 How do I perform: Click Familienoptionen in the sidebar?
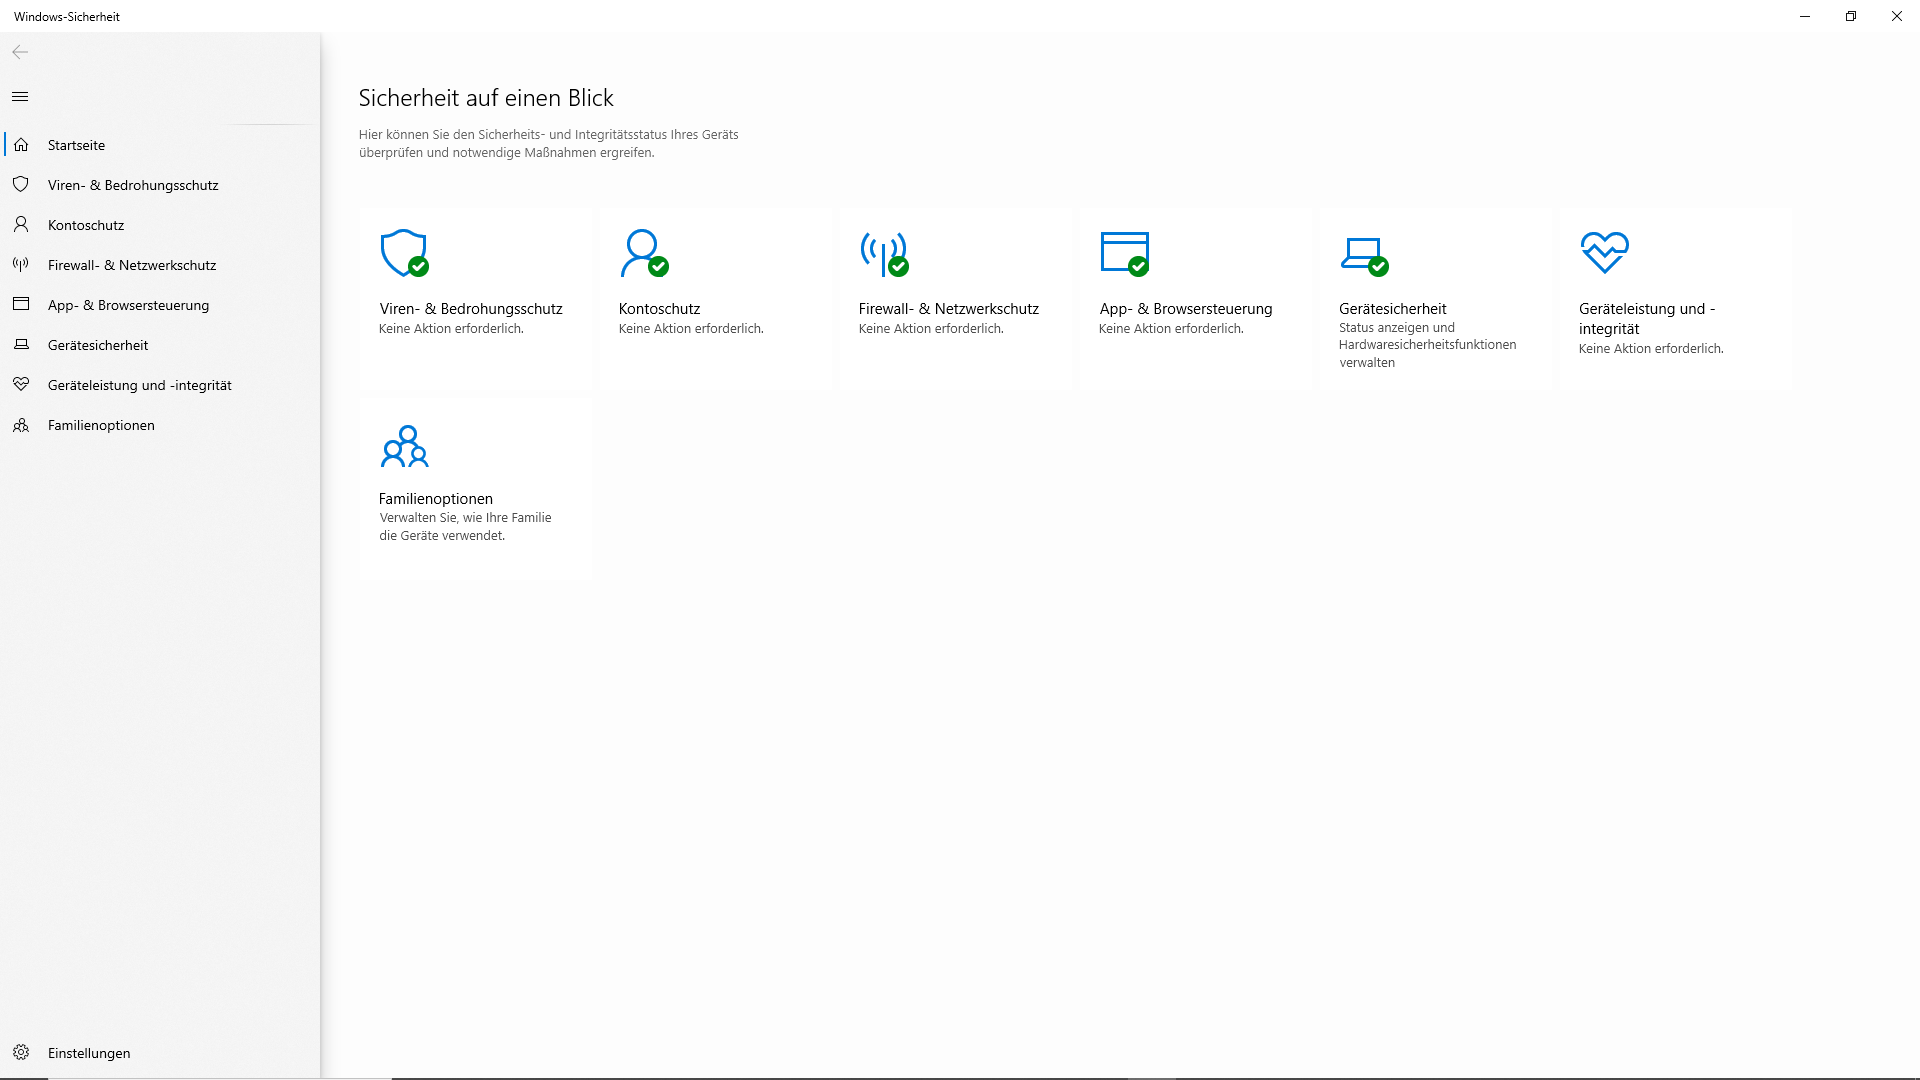point(101,425)
